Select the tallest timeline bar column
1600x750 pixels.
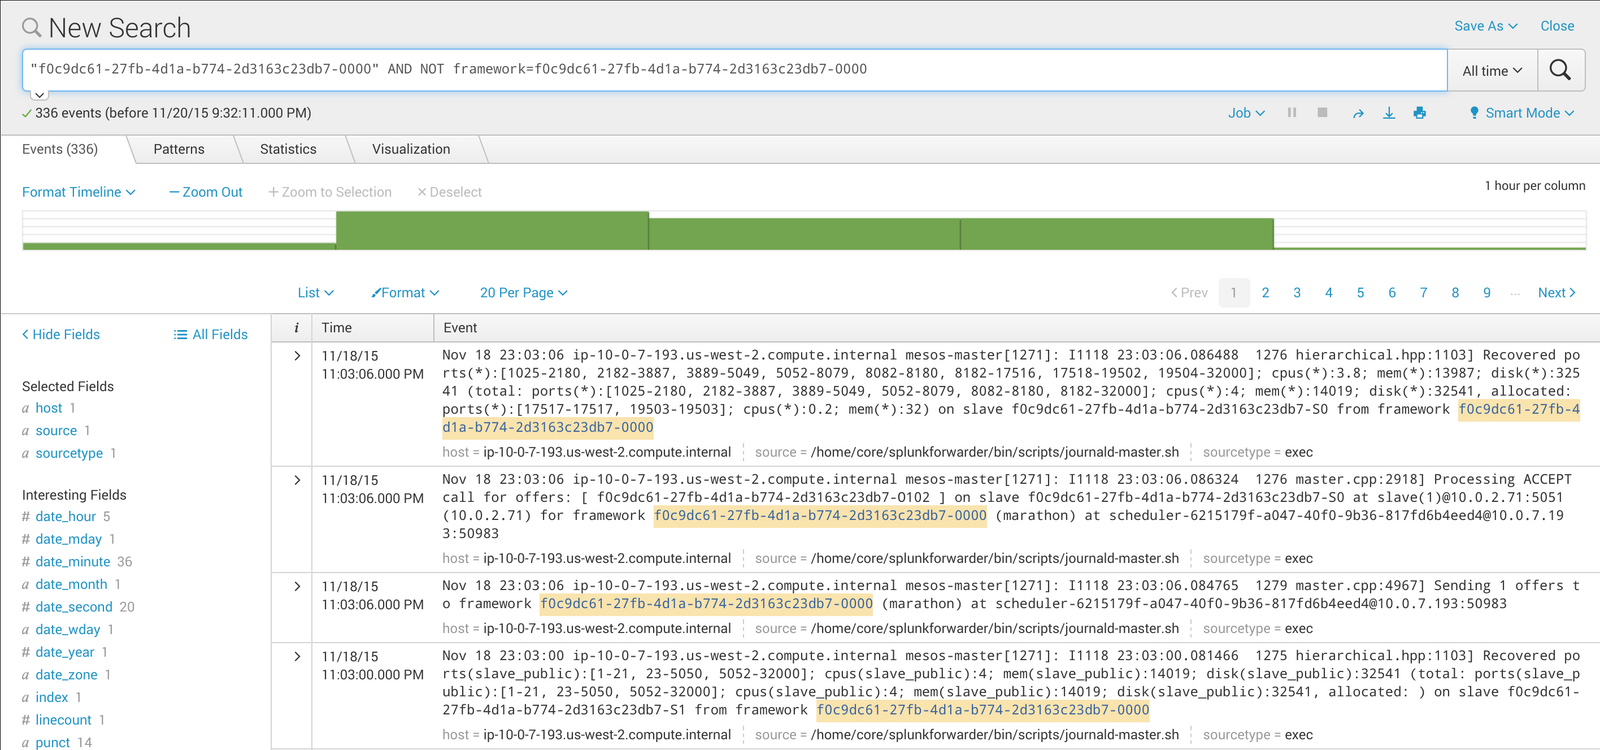492,230
